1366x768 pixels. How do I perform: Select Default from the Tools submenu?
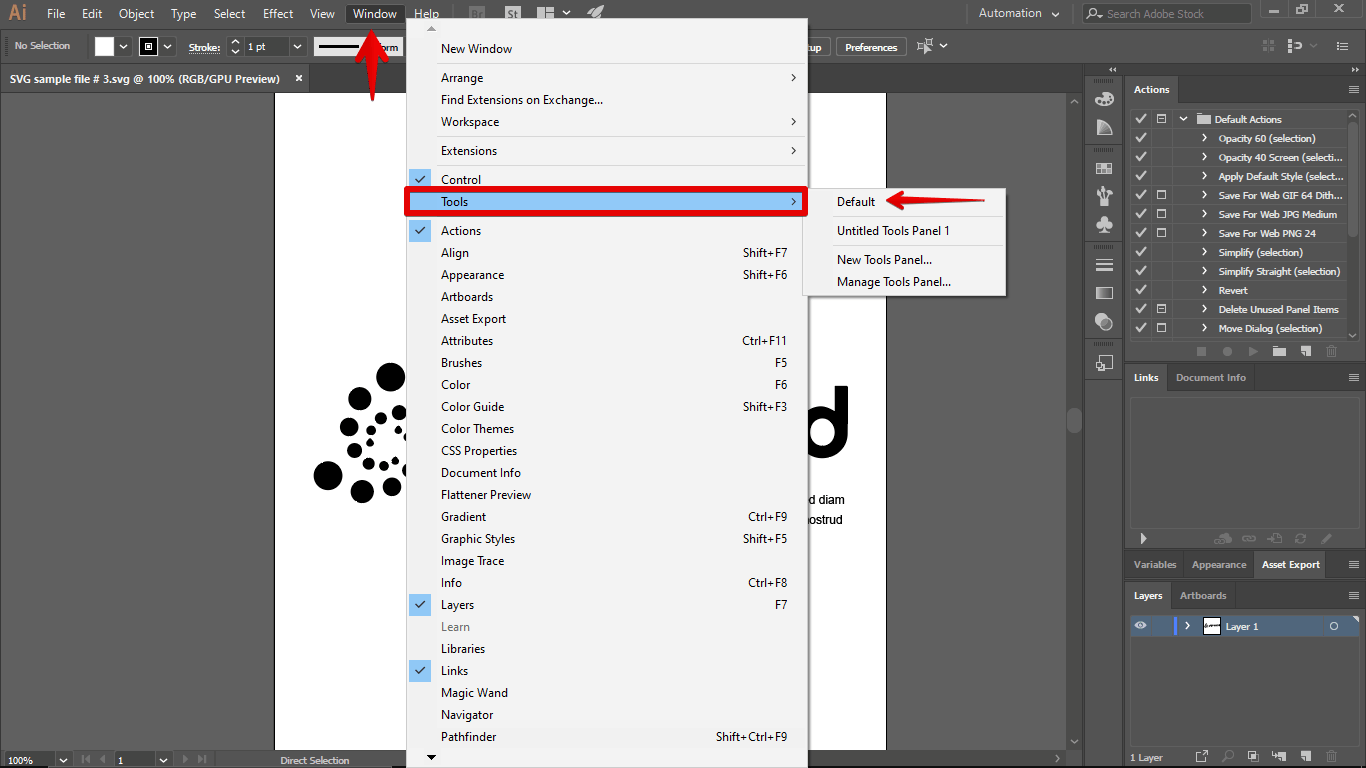click(x=856, y=202)
